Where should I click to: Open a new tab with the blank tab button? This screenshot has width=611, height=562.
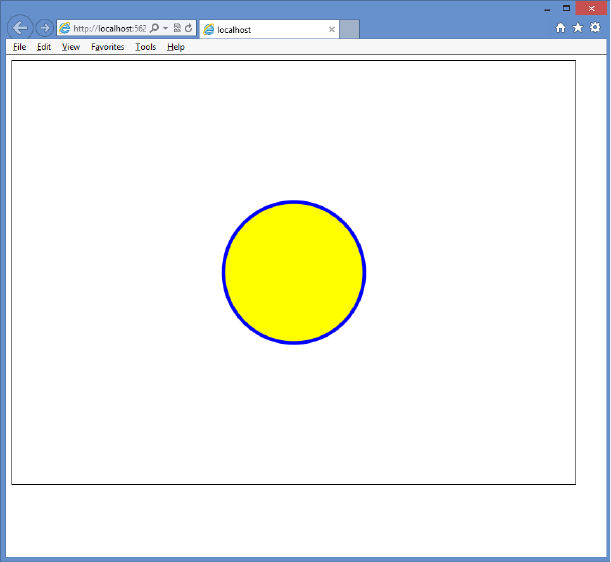pyautogui.click(x=350, y=29)
